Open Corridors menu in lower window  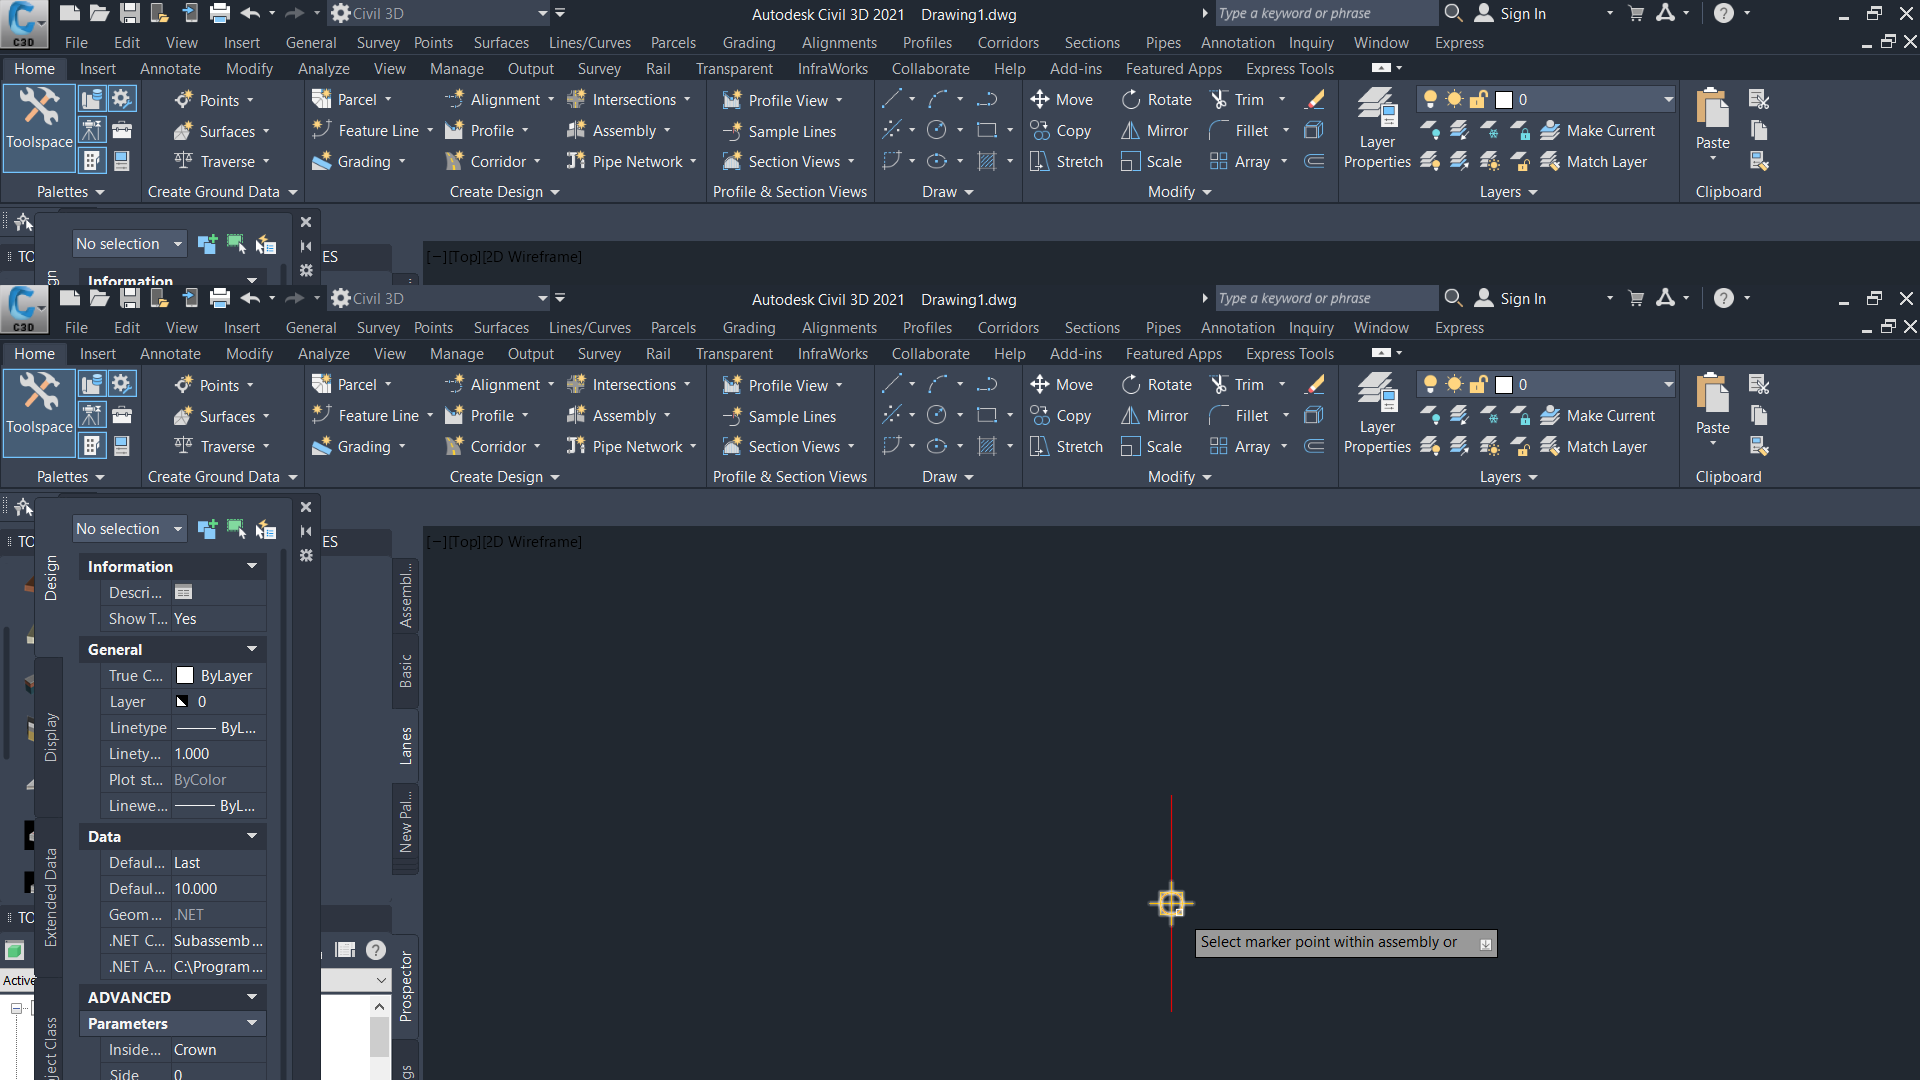coord(1008,328)
